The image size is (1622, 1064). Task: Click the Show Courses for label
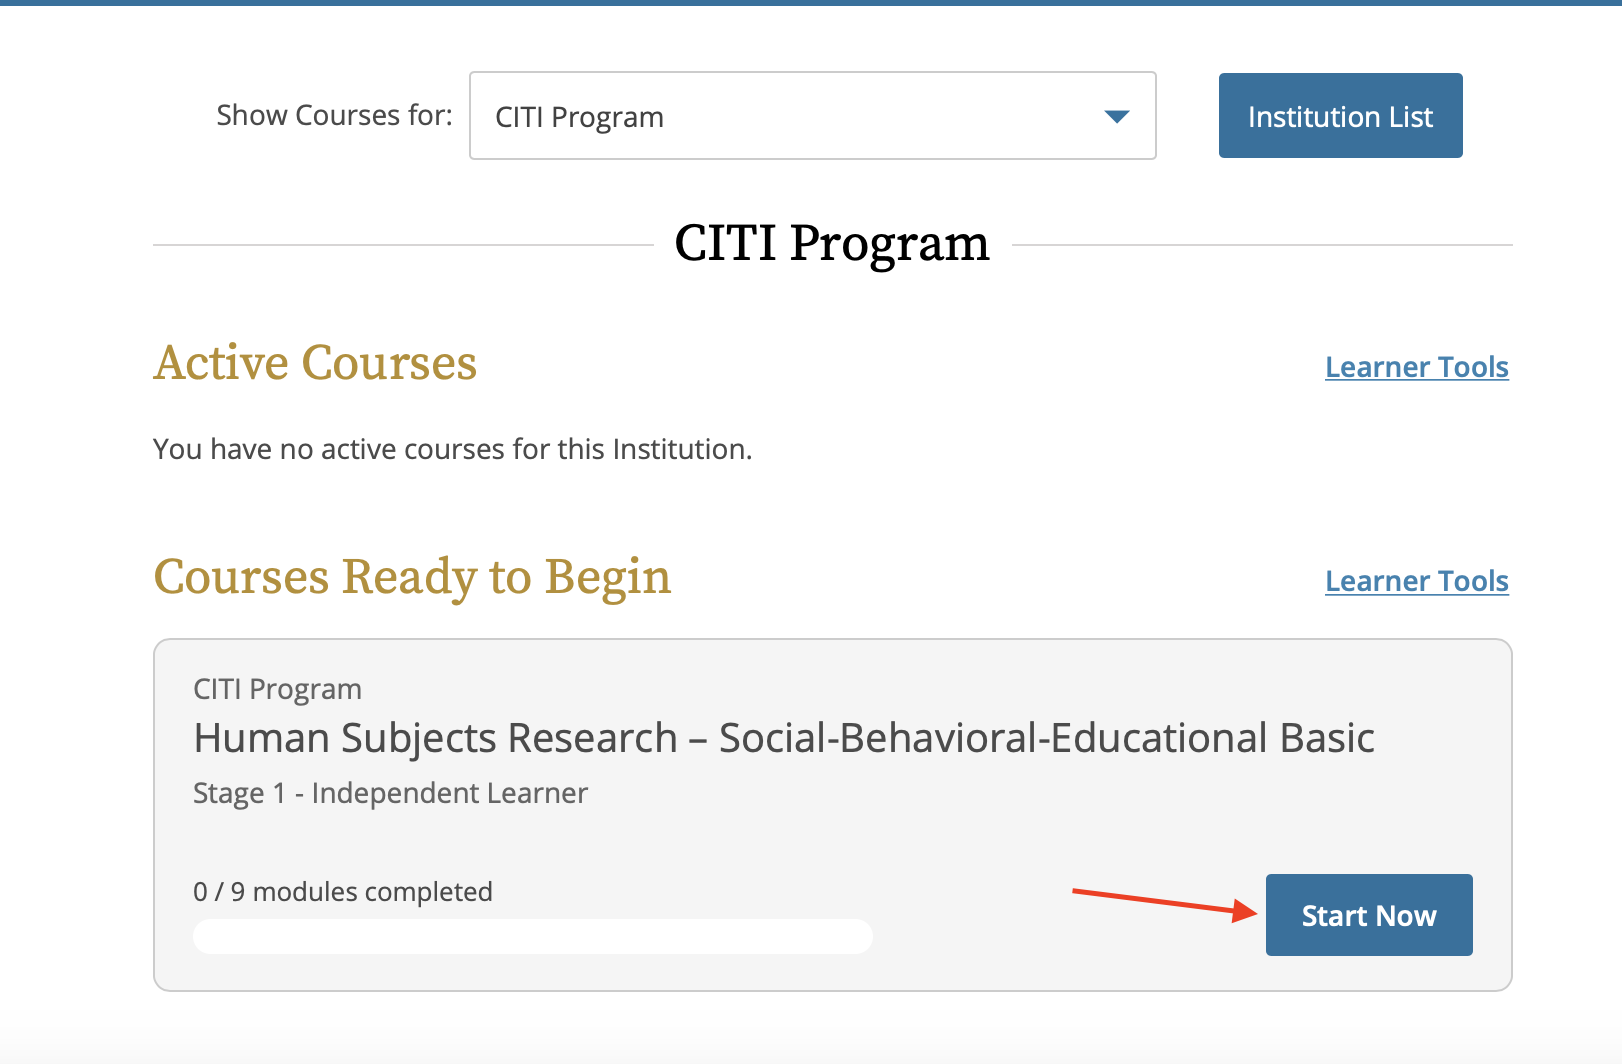click(x=334, y=115)
